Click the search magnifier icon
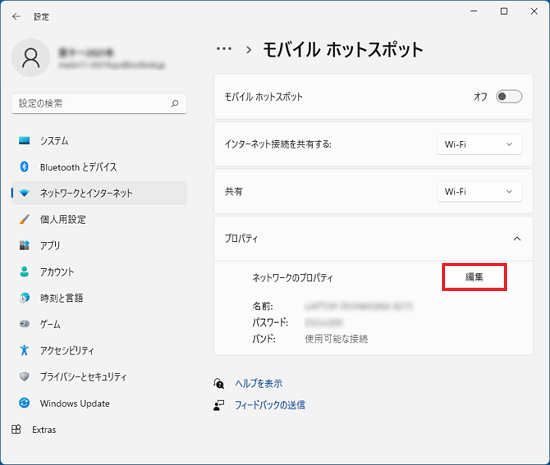Viewport: 550px width, 465px height. (x=175, y=103)
